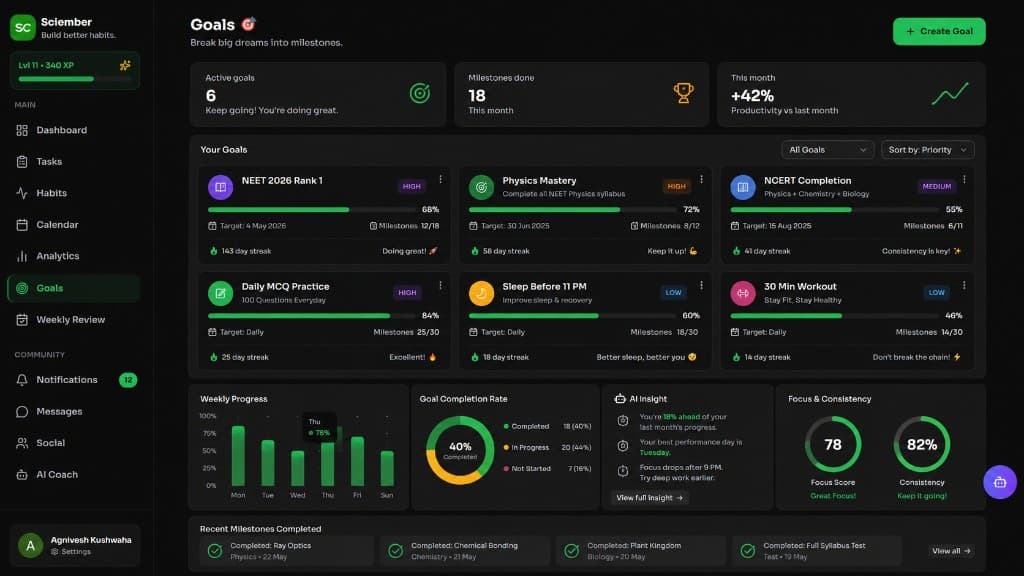
Task: Click the trophy icon in Milestones done card
Action: coord(683,93)
